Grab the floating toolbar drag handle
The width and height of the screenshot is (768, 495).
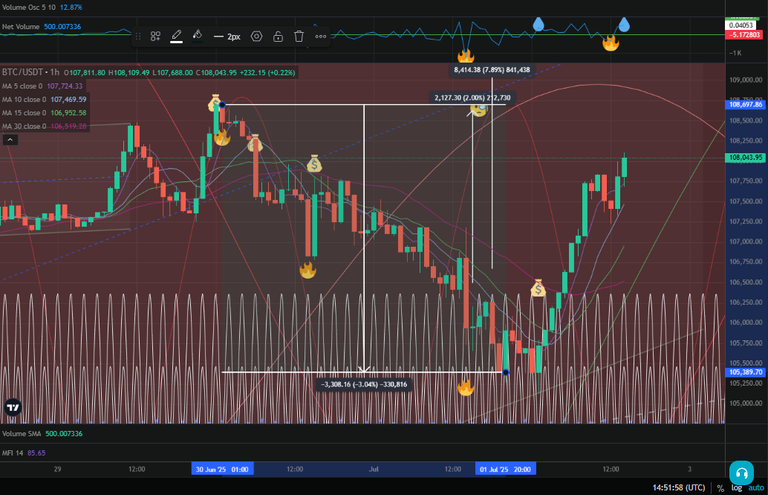click(138, 36)
